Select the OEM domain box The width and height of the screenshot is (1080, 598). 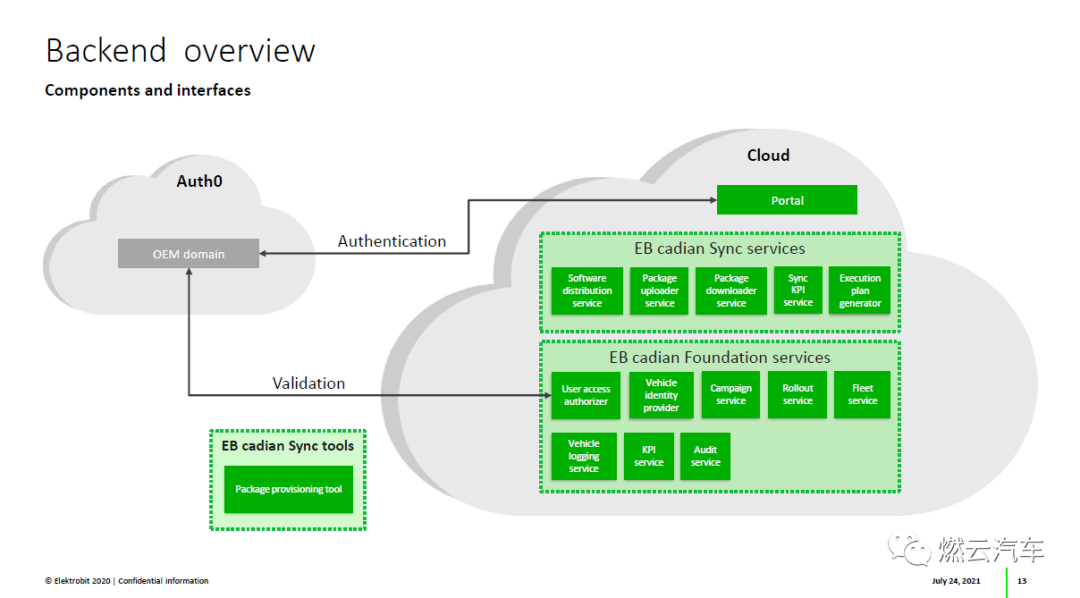coord(188,254)
